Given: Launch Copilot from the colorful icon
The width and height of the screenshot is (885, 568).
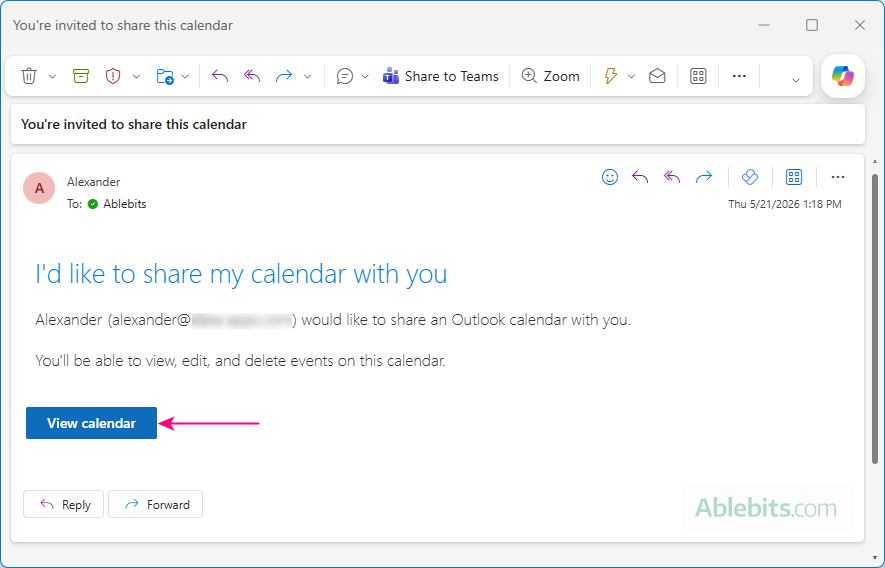Looking at the screenshot, I should (x=843, y=76).
